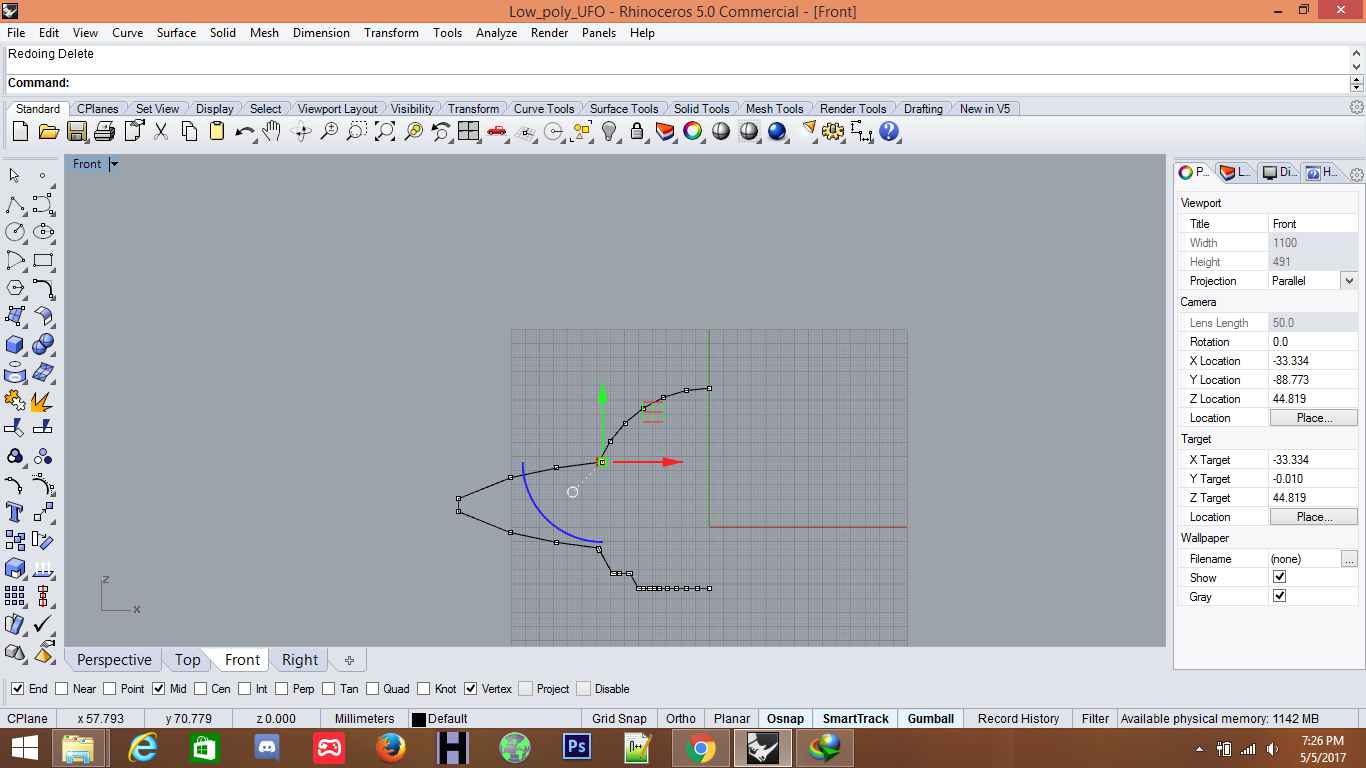This screenshot has height=768, width=1366.
Task: Click the Print icon
Action: [104, 131]
